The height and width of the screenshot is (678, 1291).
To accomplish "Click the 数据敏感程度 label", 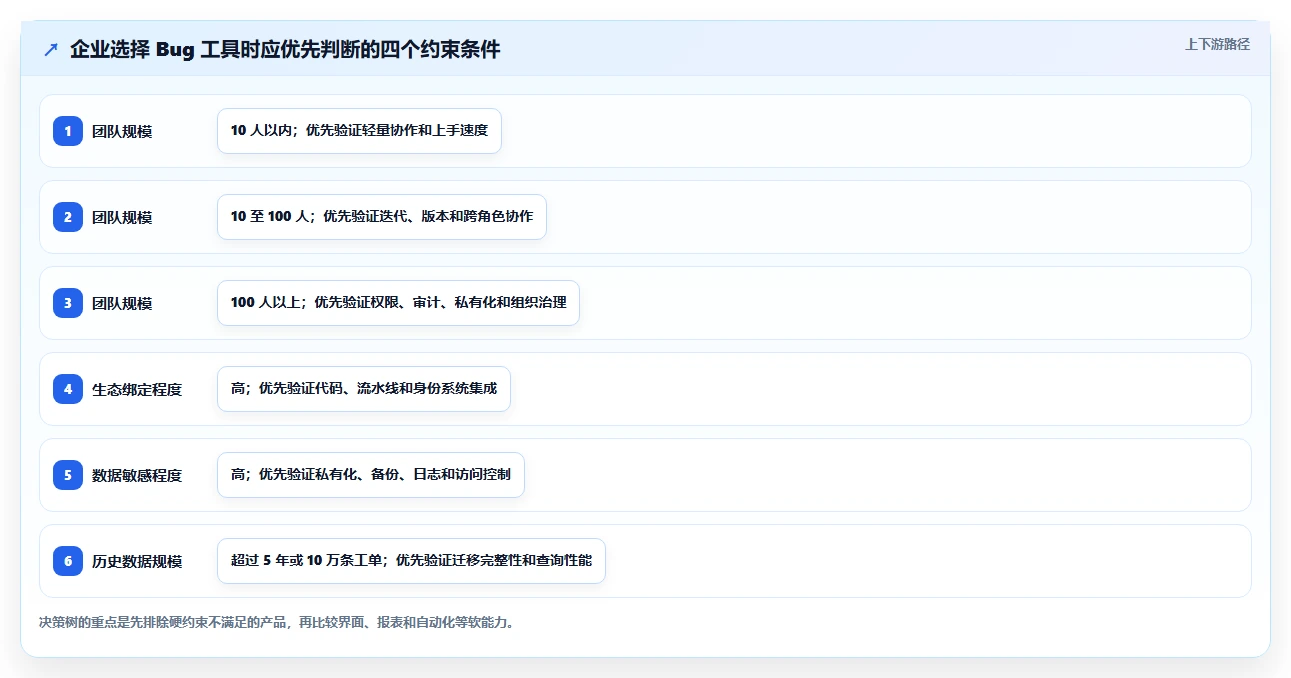I will pos(137,475).
